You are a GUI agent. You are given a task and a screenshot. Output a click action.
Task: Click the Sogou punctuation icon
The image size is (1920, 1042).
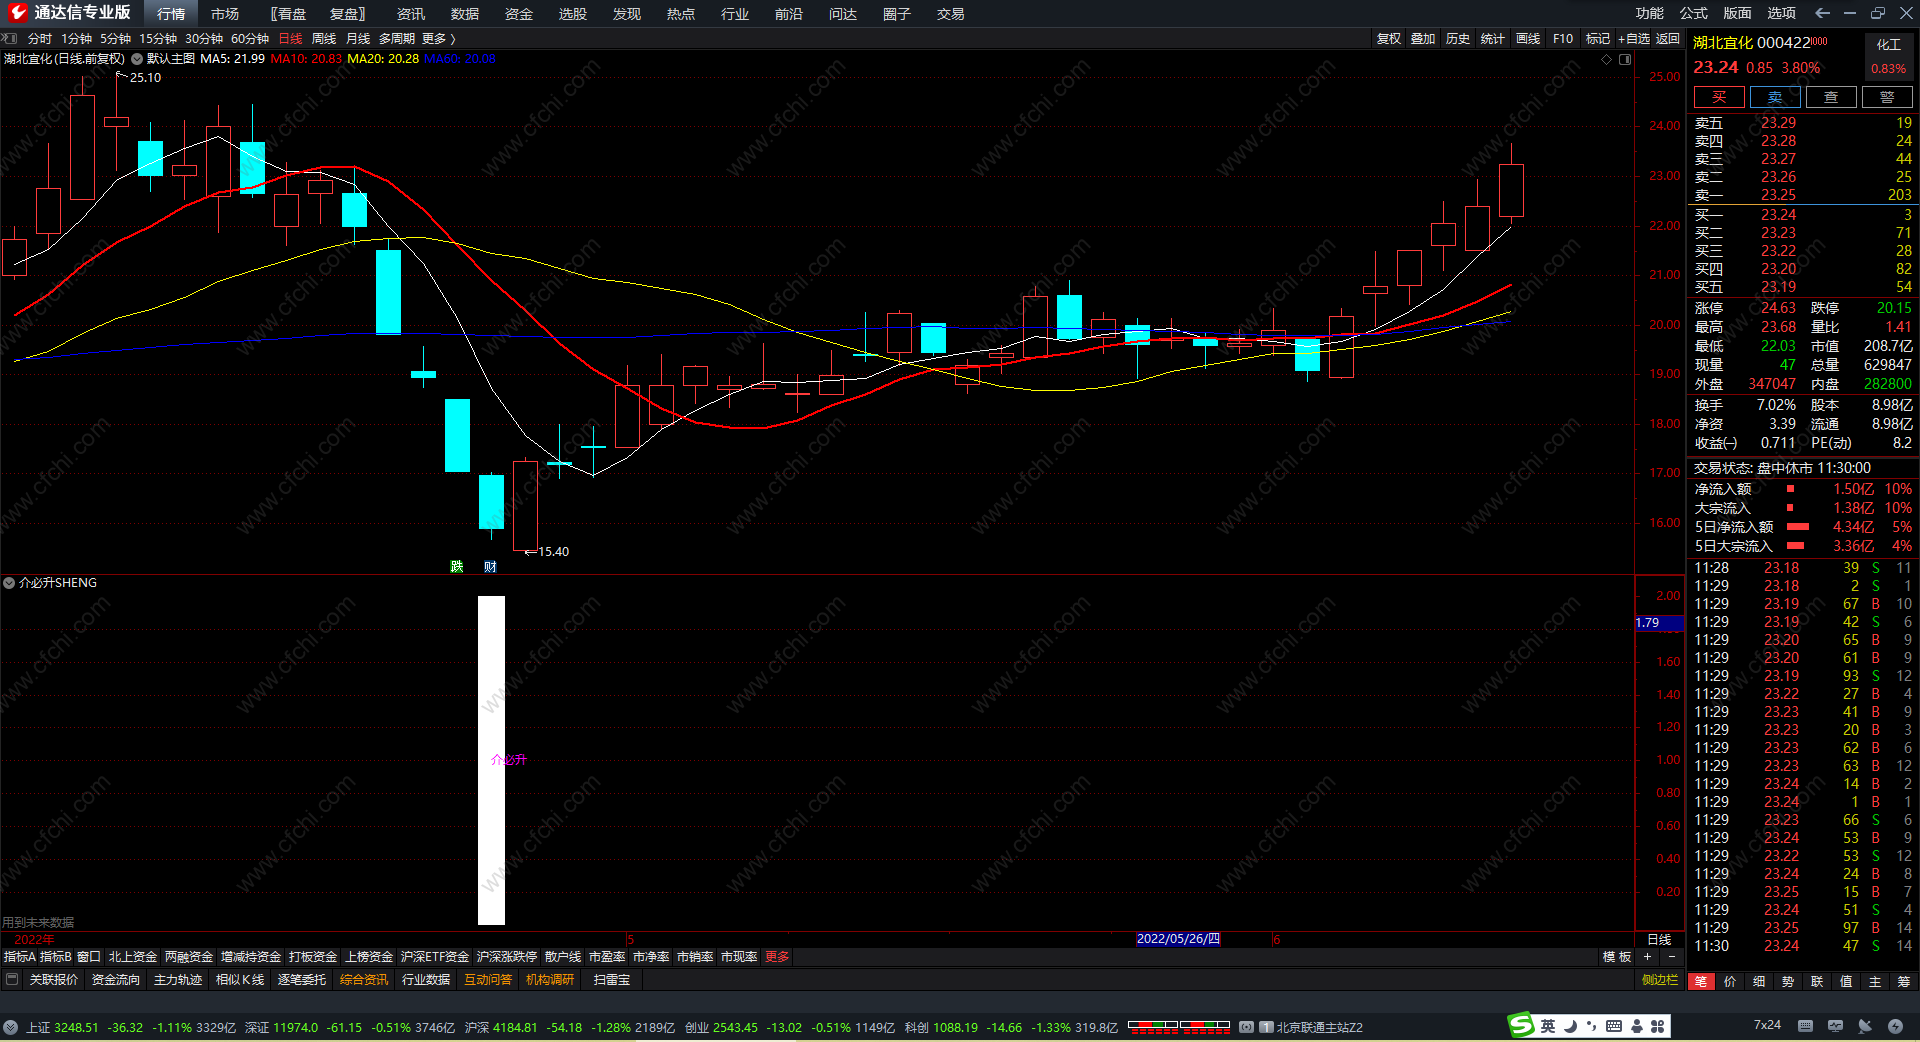(x=1591, y=1026)
